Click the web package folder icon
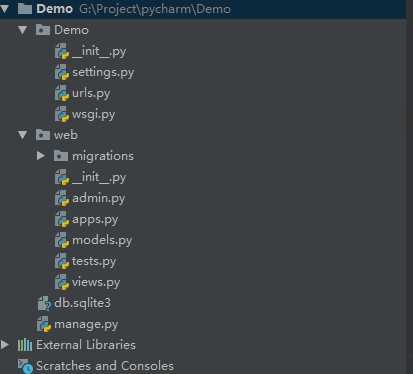Screen dimensions: 413x374 (x=43, y=135)
